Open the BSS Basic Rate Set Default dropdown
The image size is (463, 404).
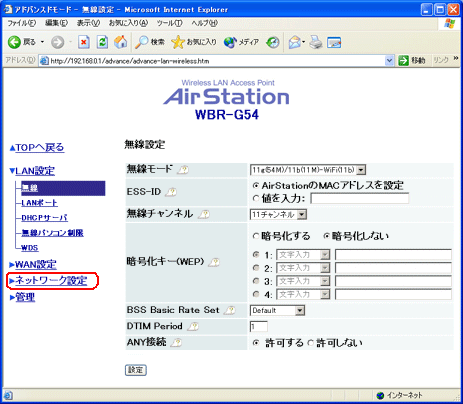277,311
